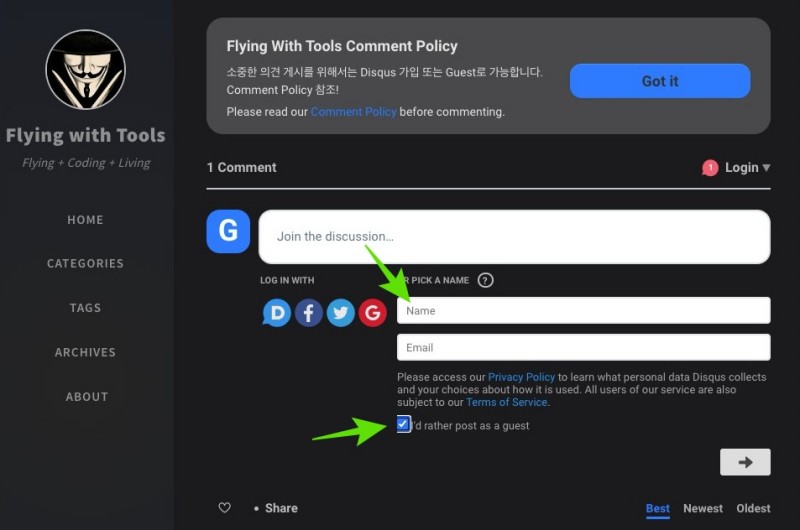The height and width of the screenshot is (530, 800).
Task: Submit with the arrow button
Action: pos(745,462)
